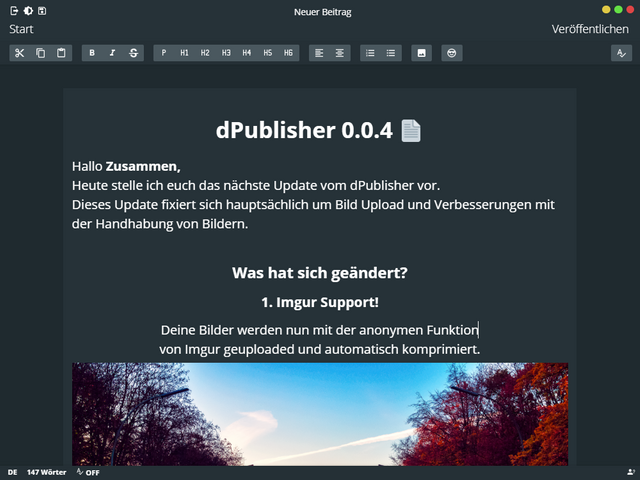
Task: Click the dPublisher 0.0.4 title heading
Action: pos(304,130)
